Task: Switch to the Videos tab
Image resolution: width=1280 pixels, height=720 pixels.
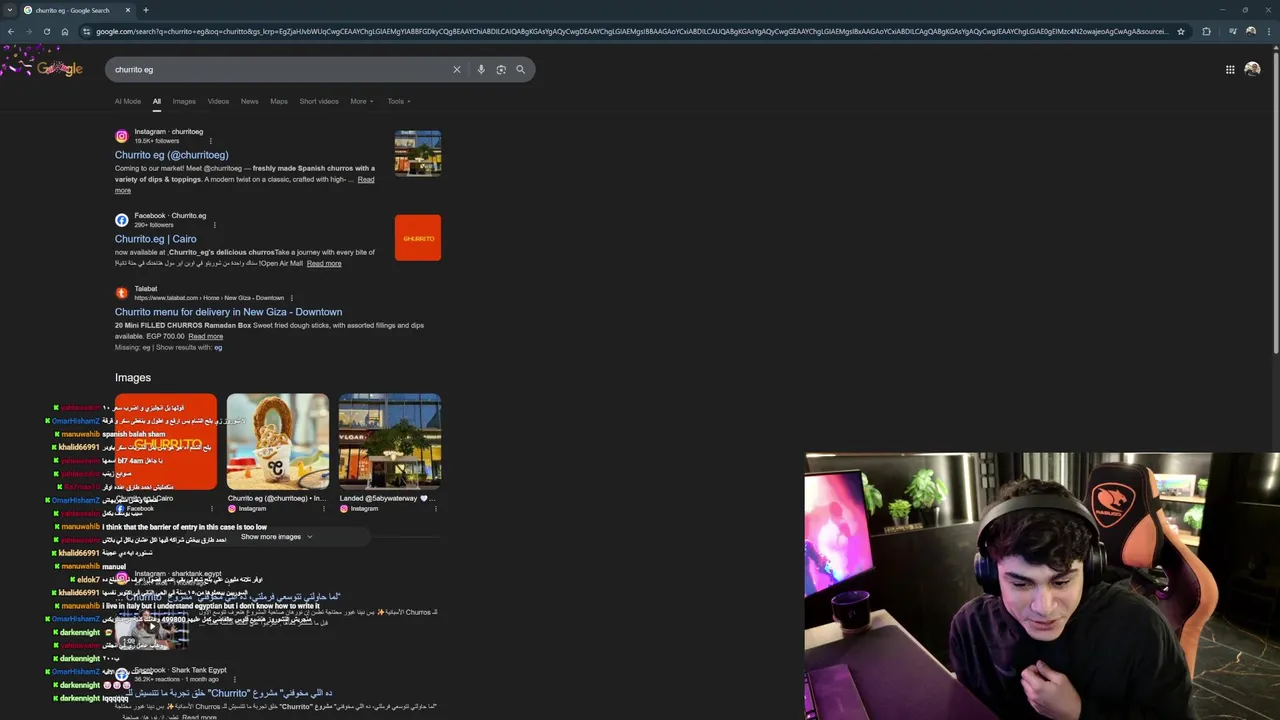Action: pos(218,101)
